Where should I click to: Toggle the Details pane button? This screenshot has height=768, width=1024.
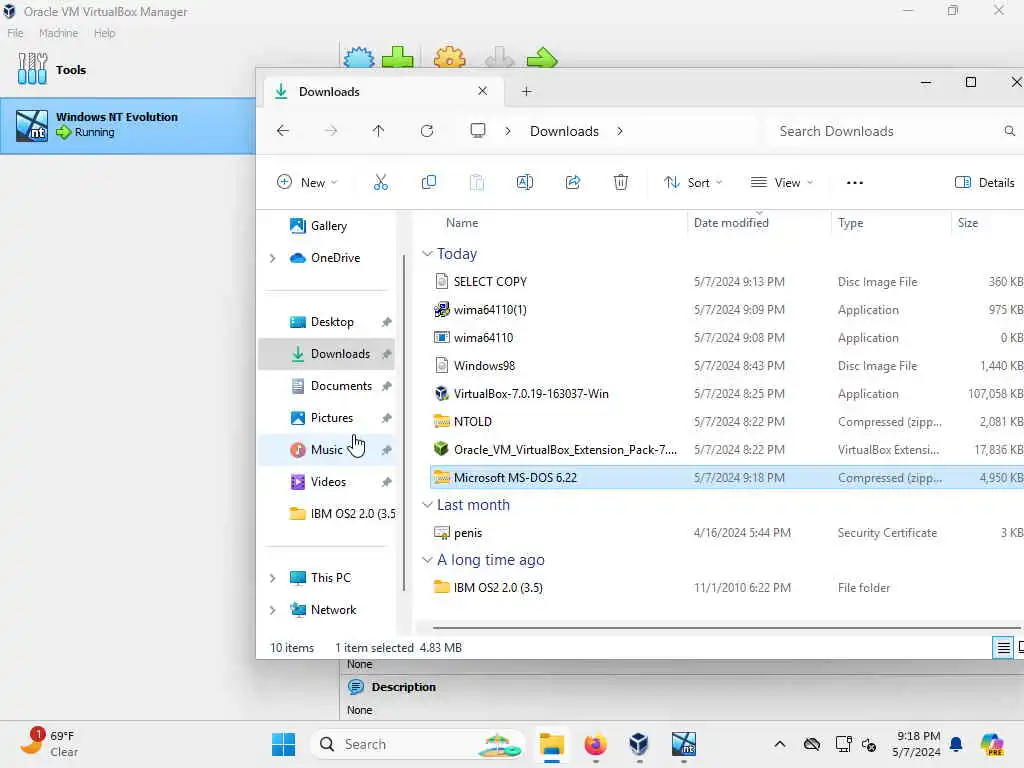[x=985, y=183]
